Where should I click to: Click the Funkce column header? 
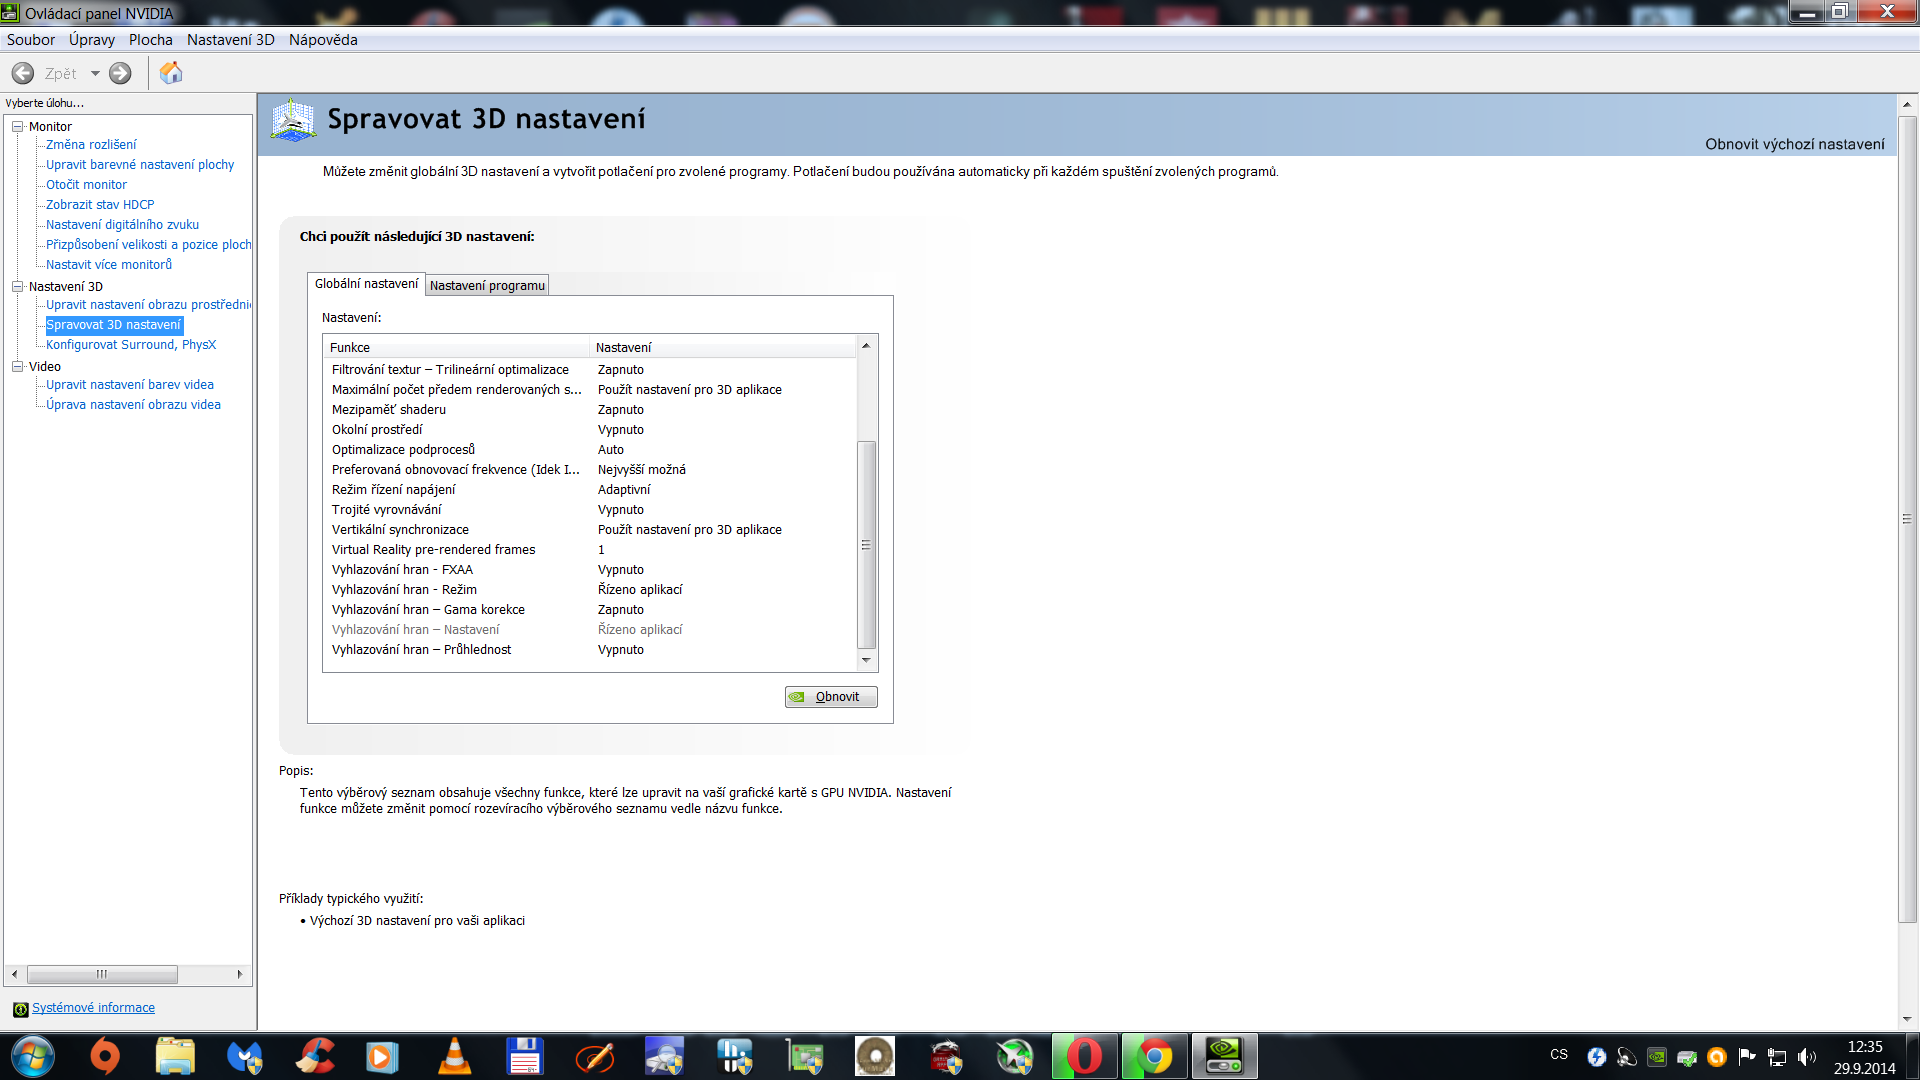point(457,348)
